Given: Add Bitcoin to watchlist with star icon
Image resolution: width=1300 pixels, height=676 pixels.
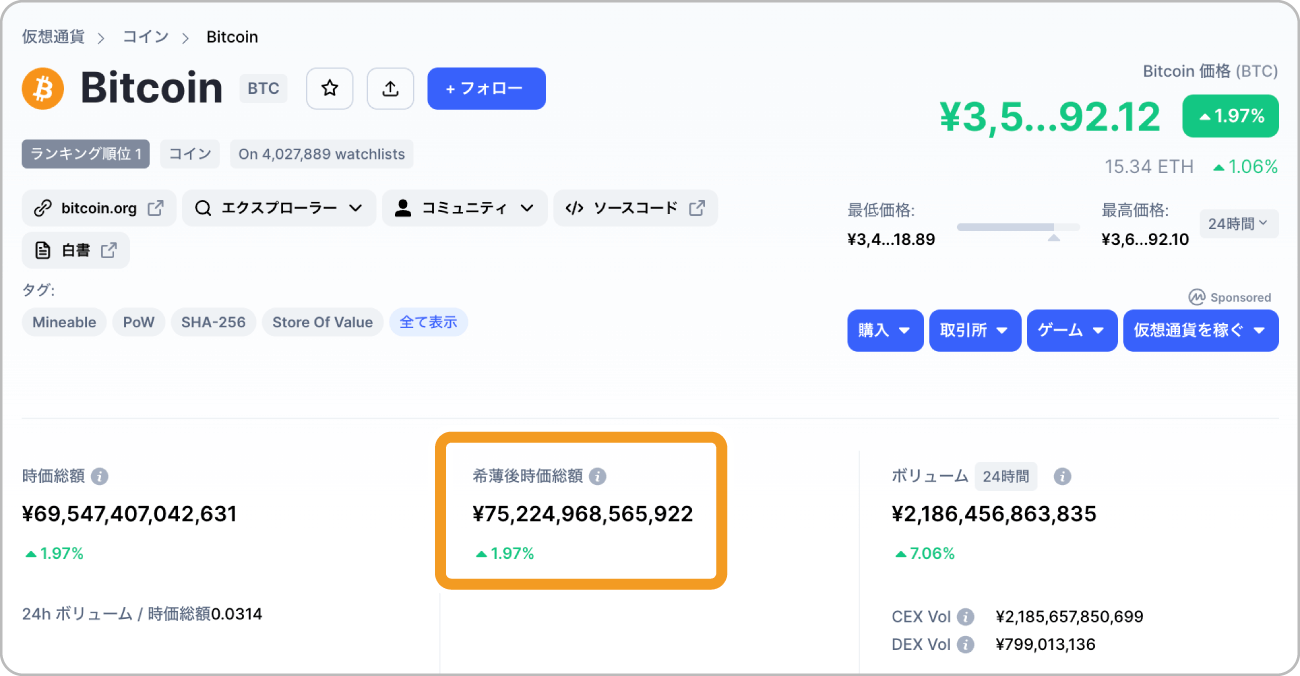Looking at the screenshot, I should (329, 88).
